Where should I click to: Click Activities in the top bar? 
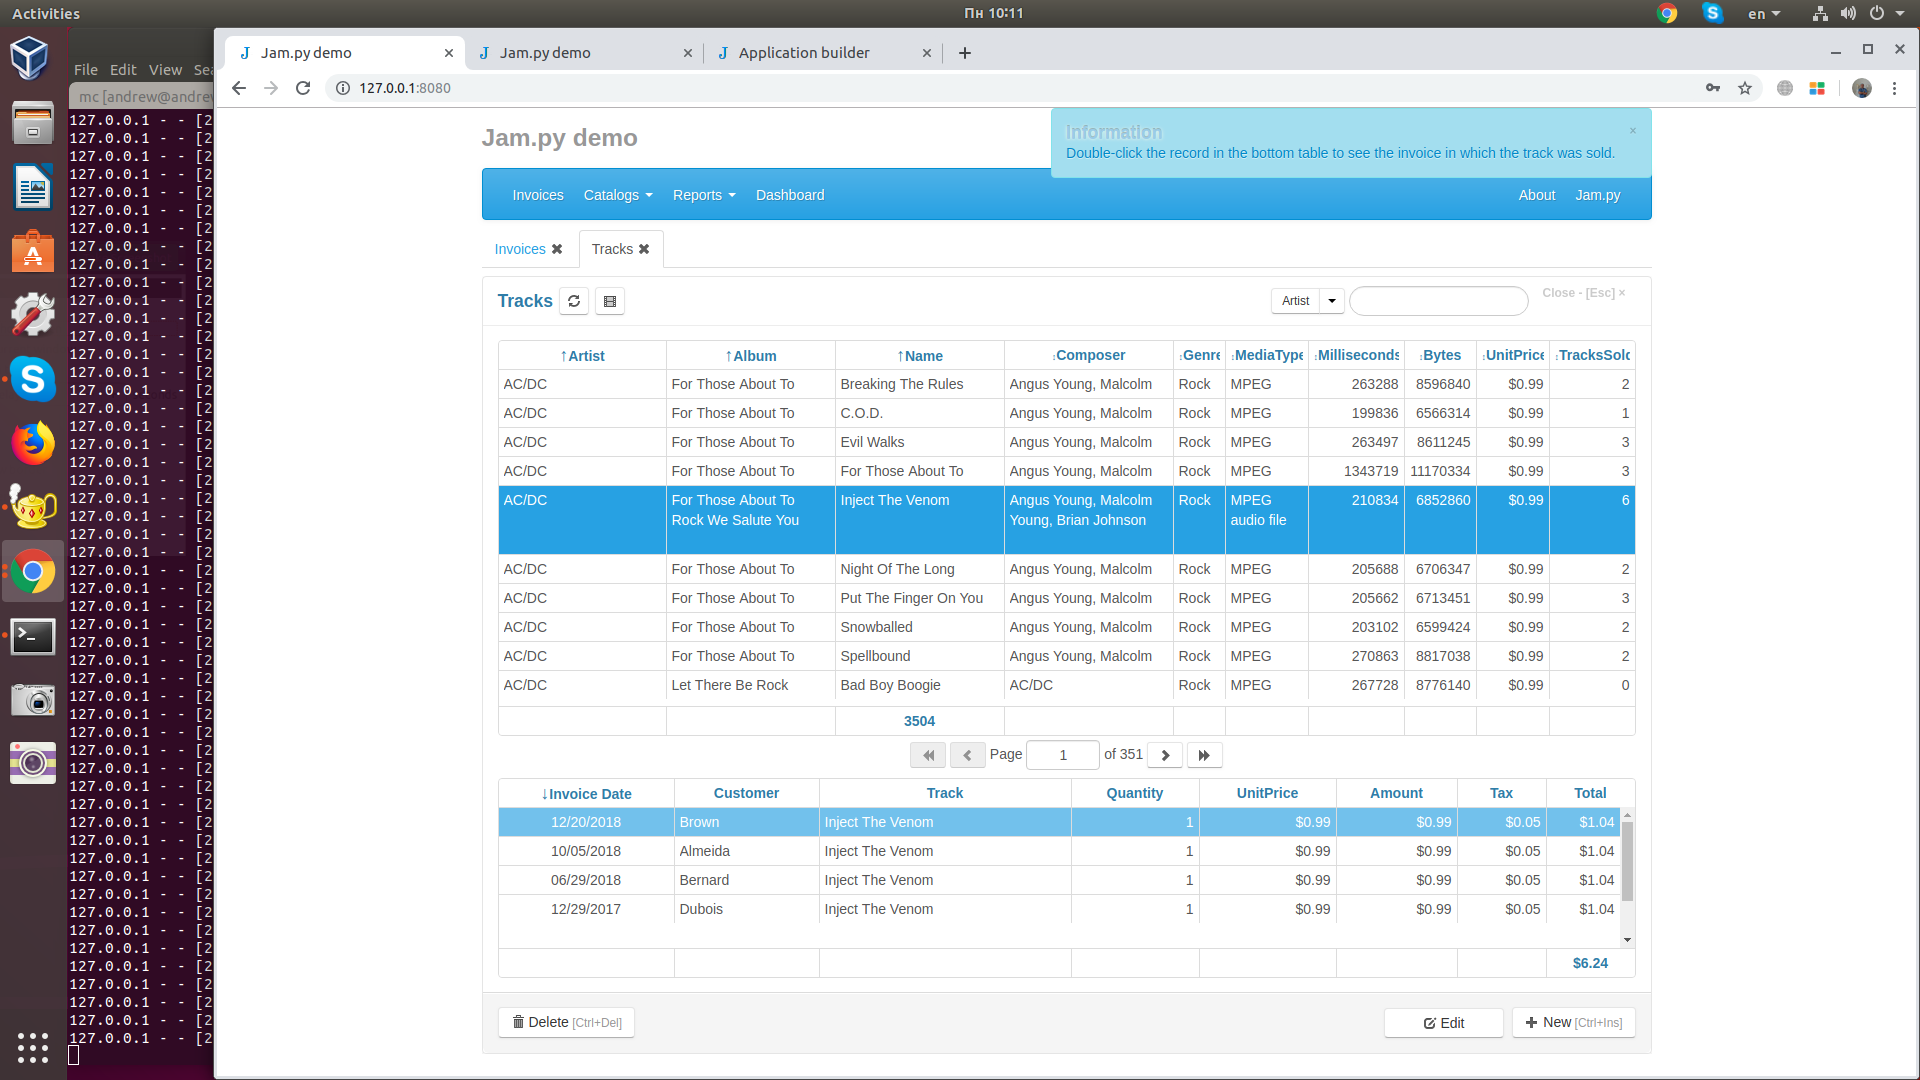pyautogui.click(x=46, y=13)
